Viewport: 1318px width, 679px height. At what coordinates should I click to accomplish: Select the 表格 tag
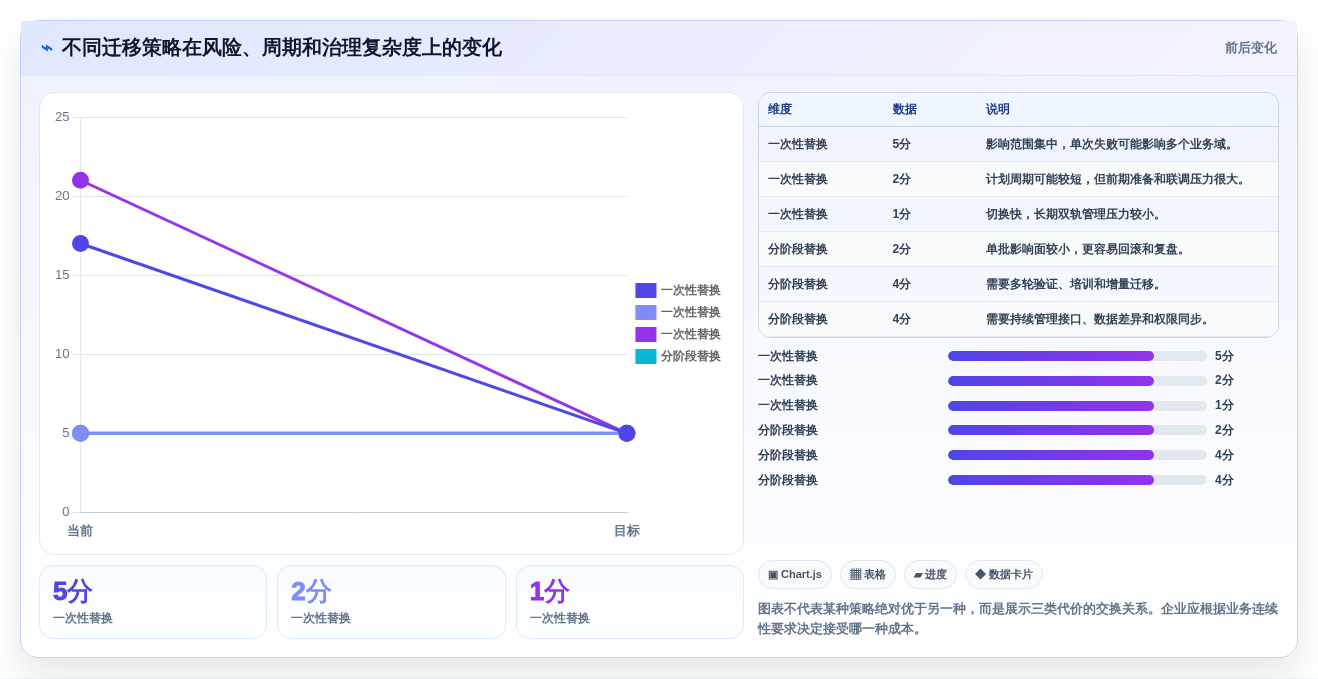point(868,575)
